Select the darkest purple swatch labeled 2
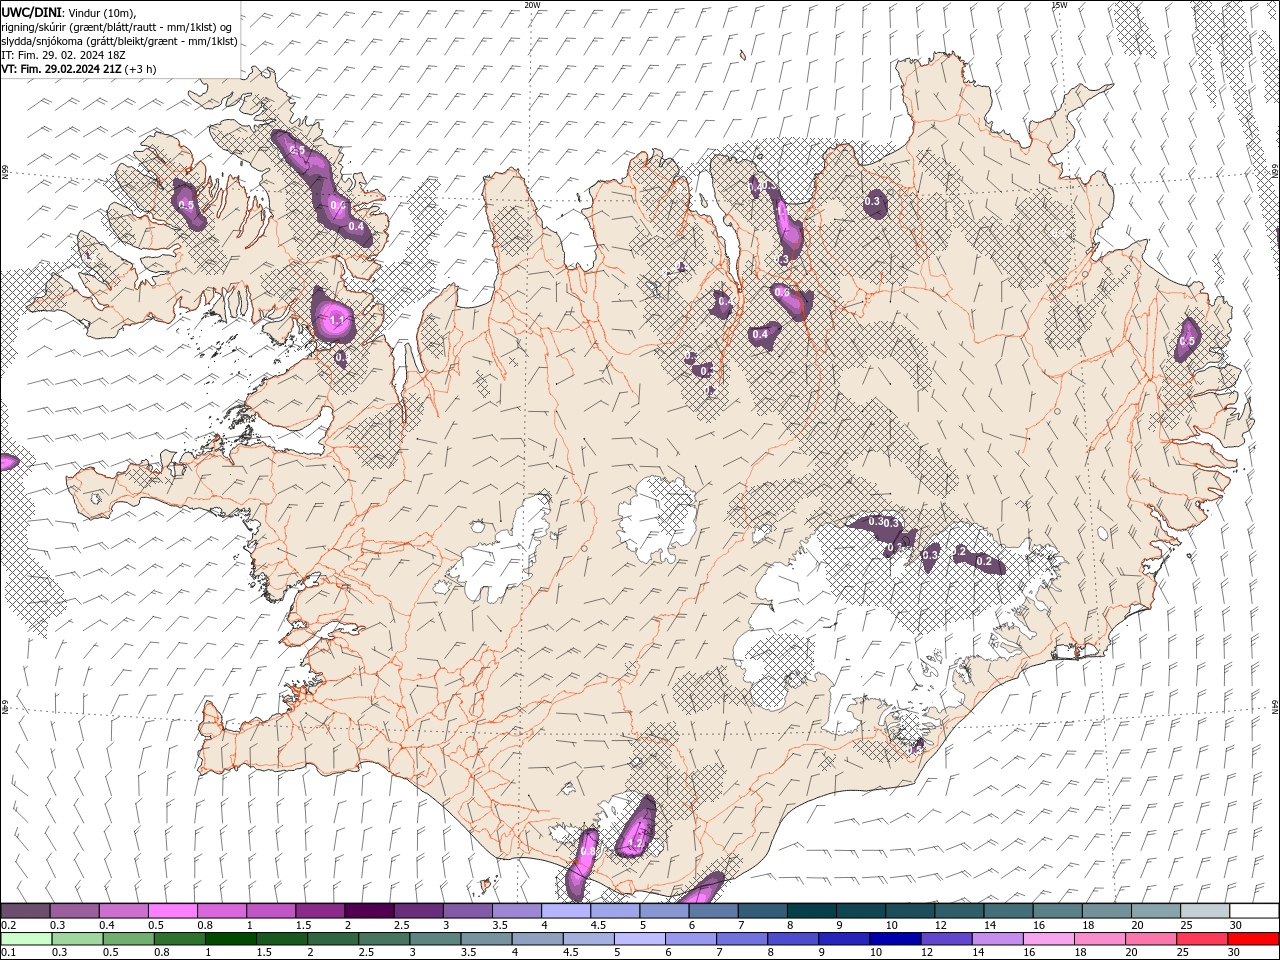The image size is (1280, 960). click(369, 911)
